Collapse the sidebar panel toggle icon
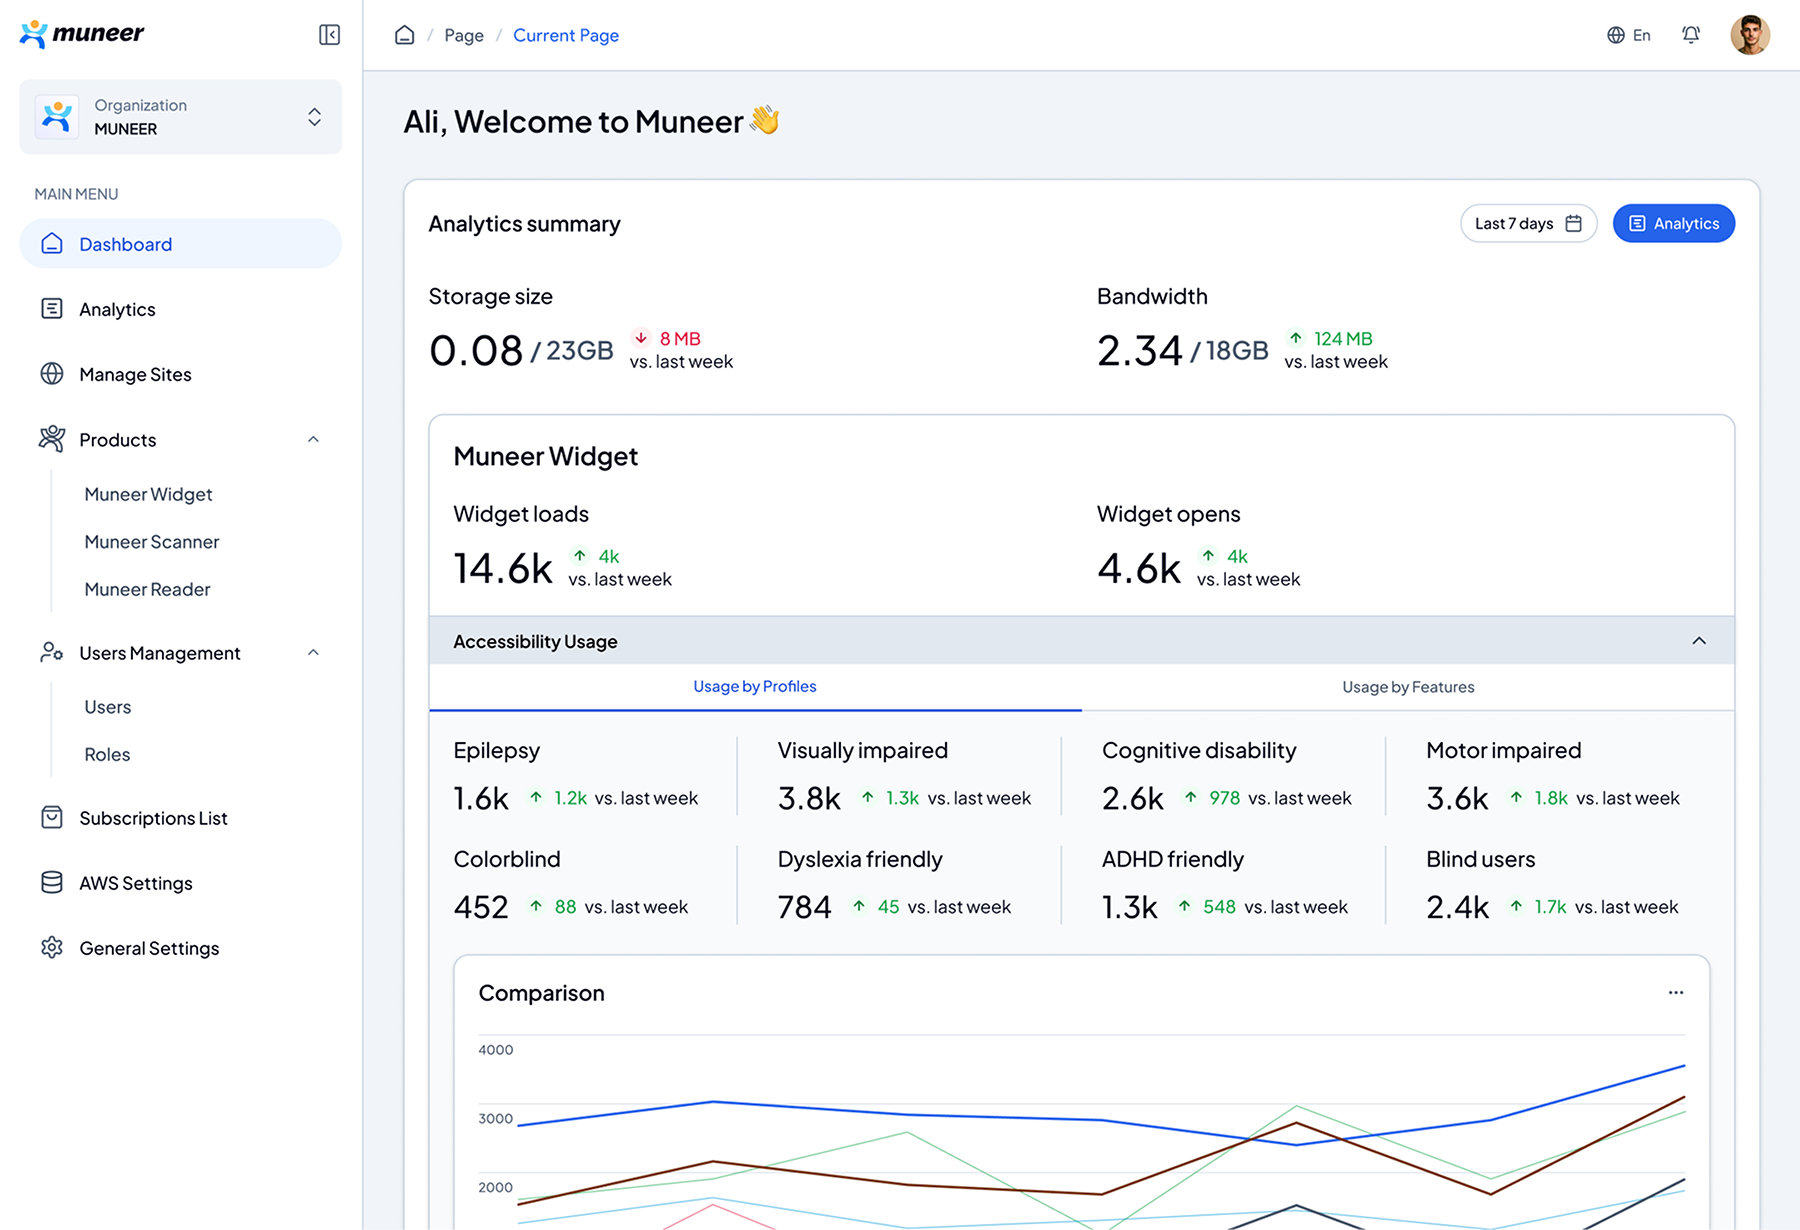This screenshot has height=1230, width=1800. [329, 35]
